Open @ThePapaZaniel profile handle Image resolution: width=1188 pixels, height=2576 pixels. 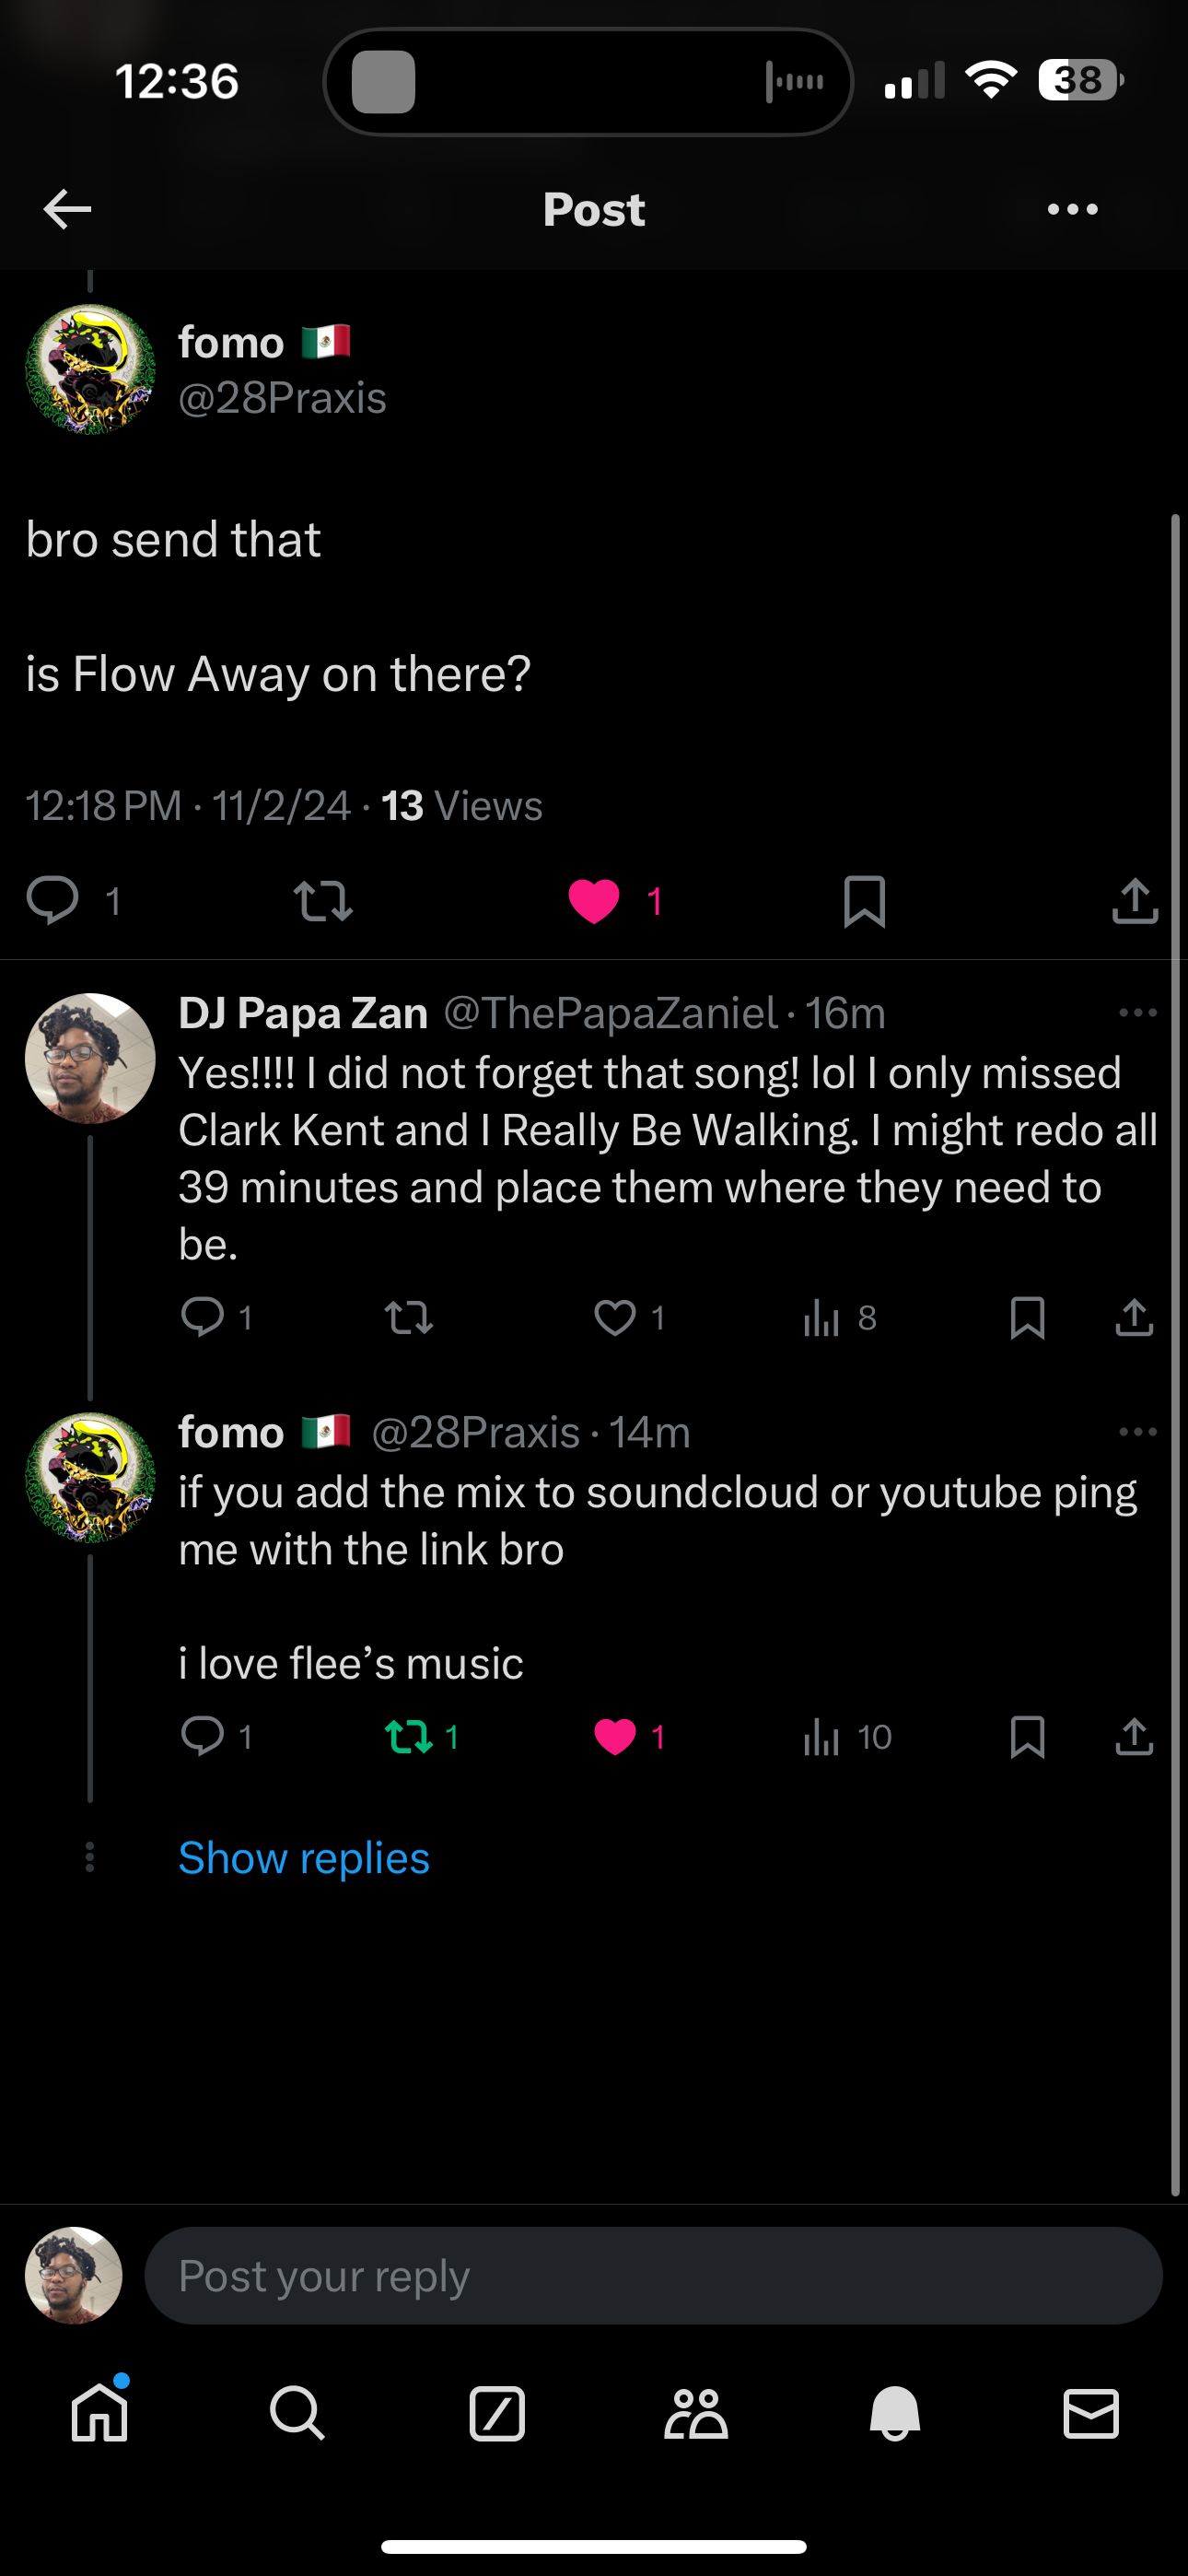610,1013
